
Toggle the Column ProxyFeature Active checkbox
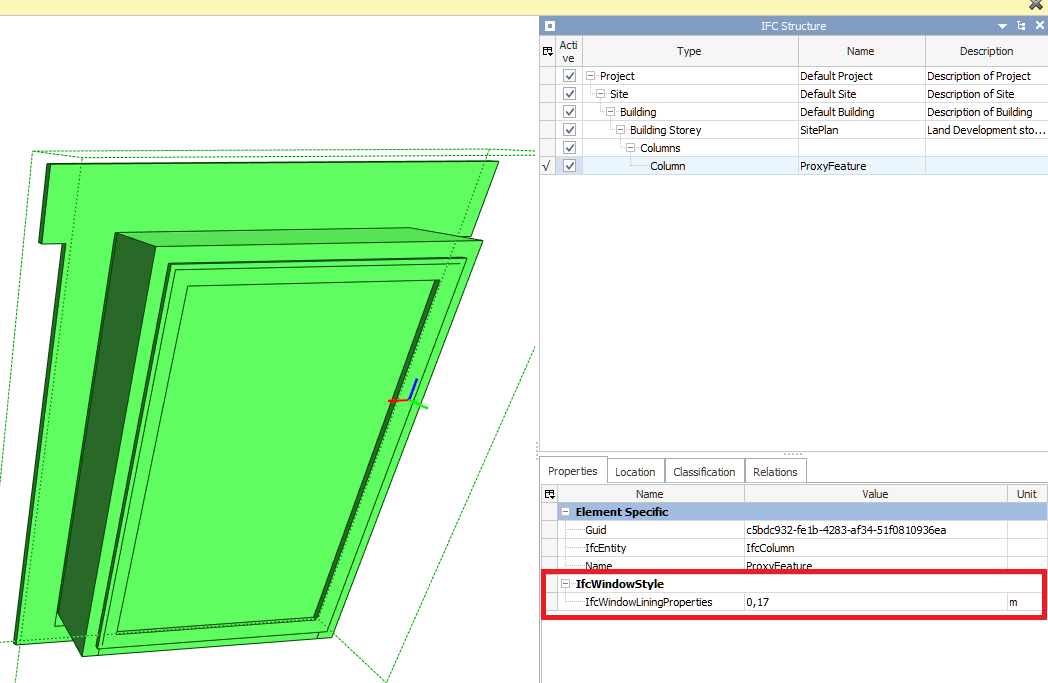(x=569, y=166)
